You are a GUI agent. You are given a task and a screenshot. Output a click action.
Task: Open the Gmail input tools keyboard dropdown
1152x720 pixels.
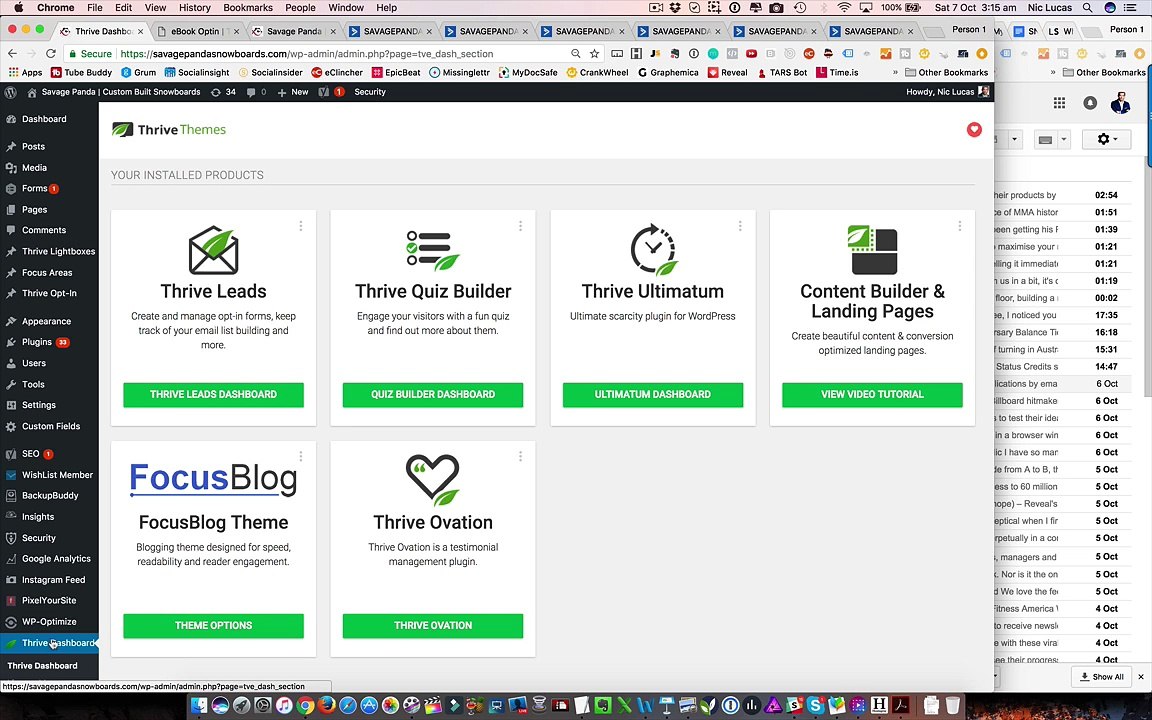pos(1051,140)
